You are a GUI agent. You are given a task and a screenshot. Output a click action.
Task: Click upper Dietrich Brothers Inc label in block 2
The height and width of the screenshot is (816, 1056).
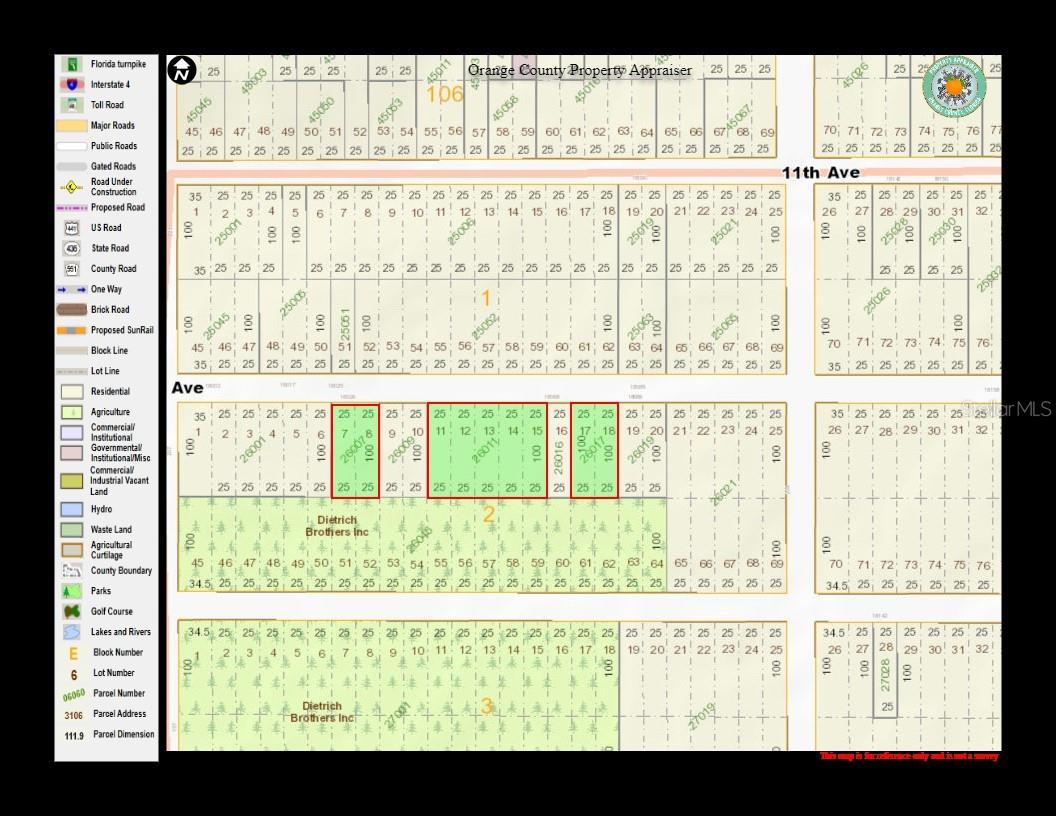pyautogui.click(x=337, y=526)
